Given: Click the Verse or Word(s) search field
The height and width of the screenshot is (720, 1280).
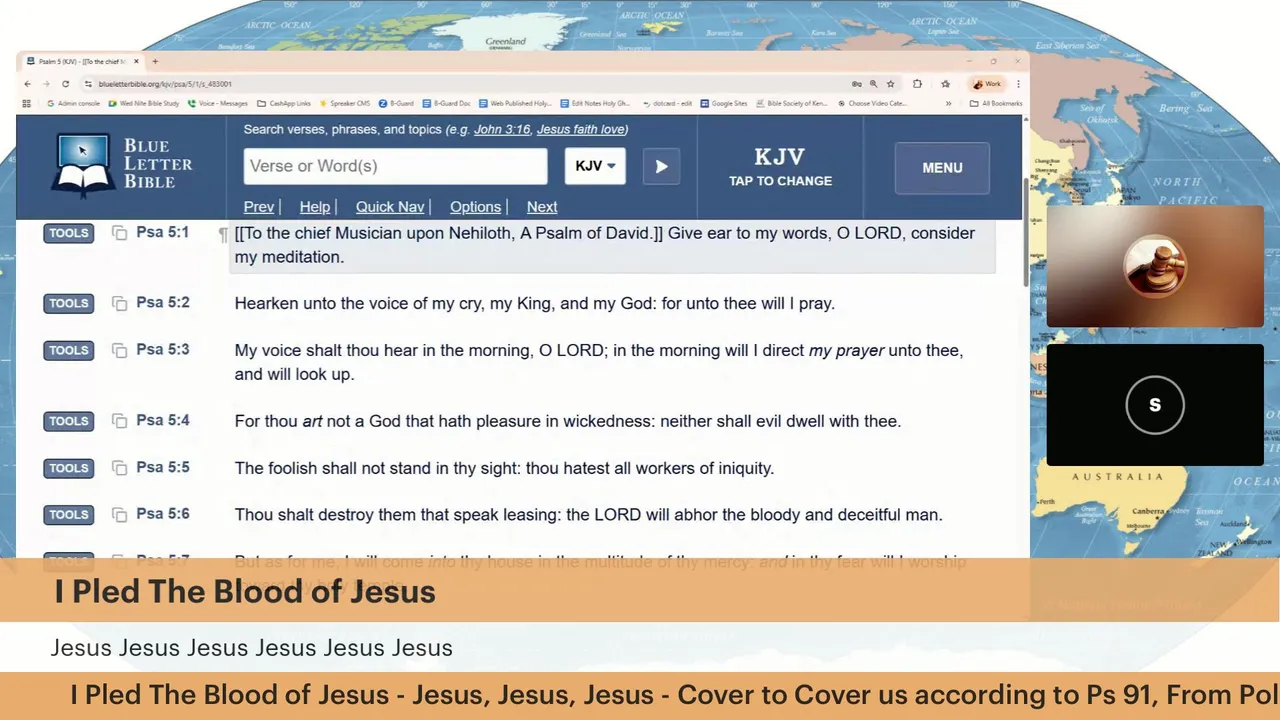Looking at the screenshot, I should coord(395,166).
